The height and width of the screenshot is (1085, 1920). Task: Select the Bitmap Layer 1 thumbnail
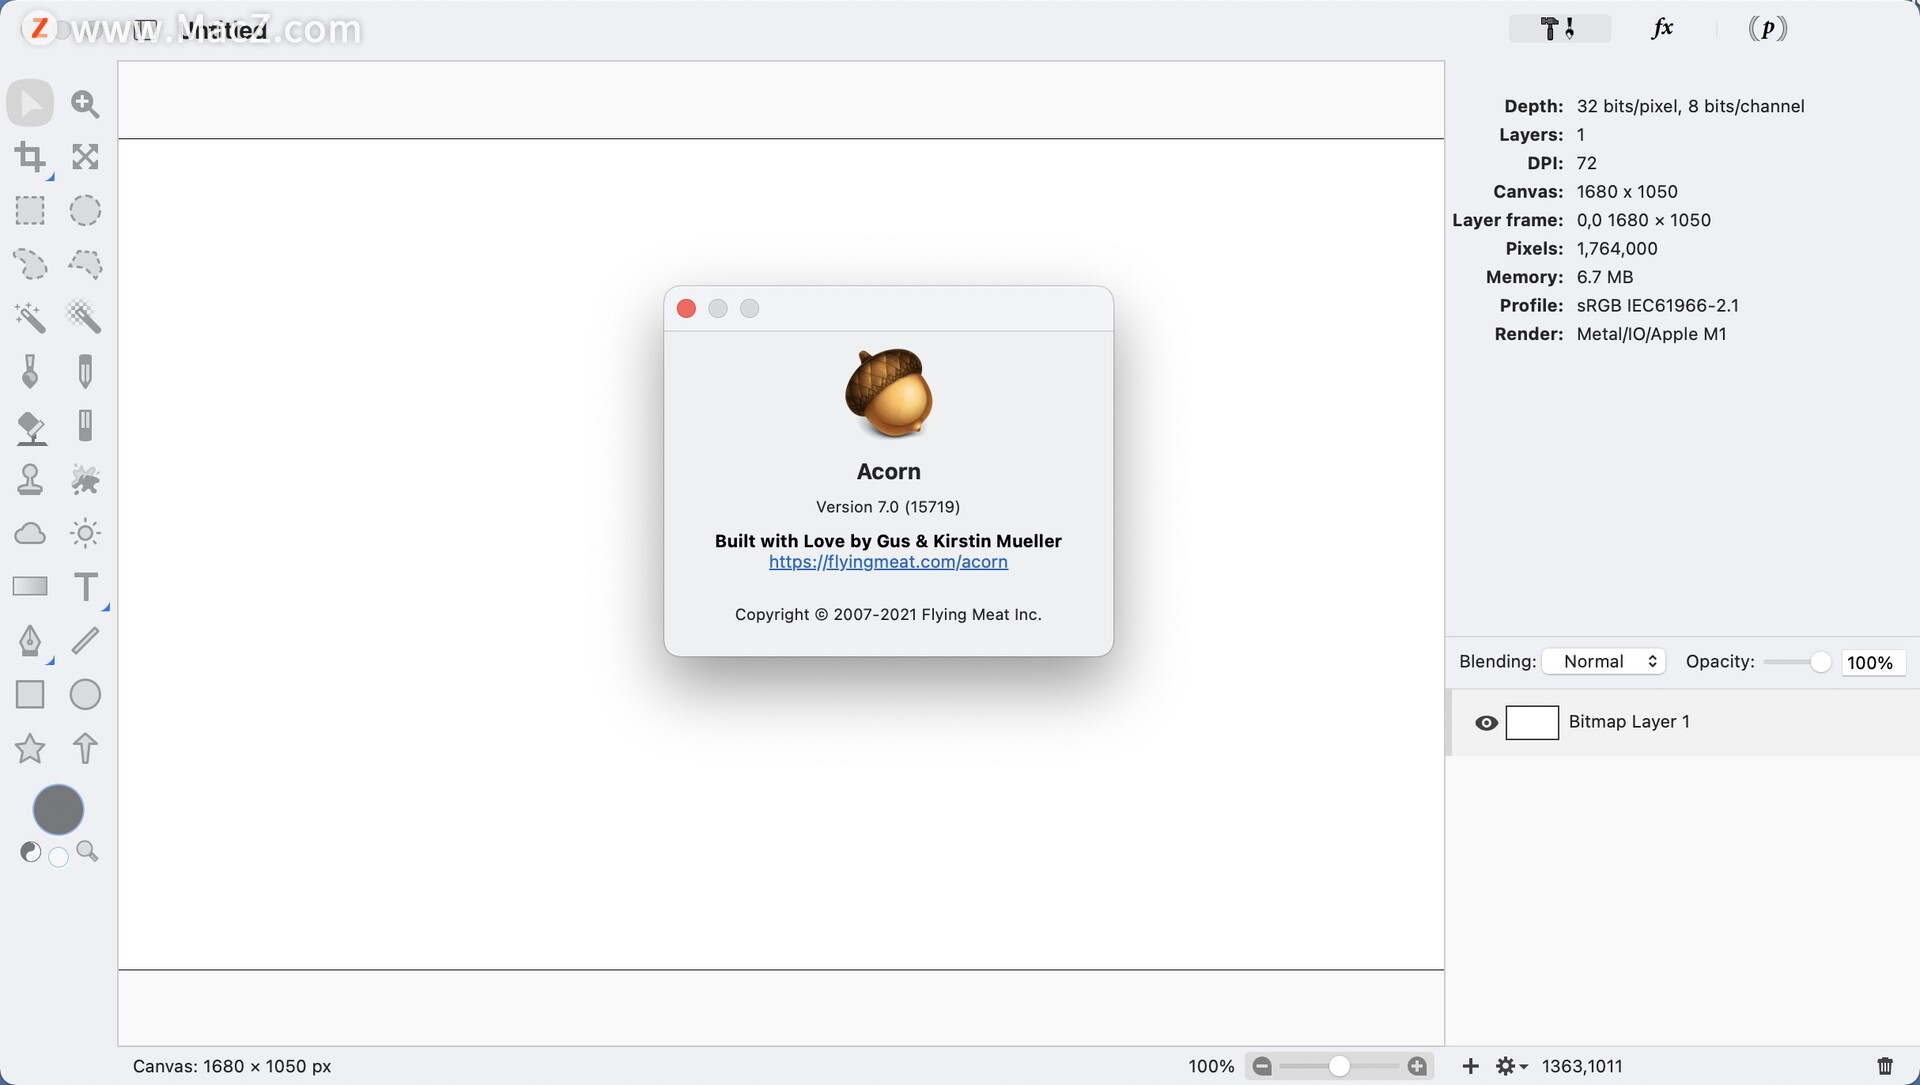coord(1532,722)
